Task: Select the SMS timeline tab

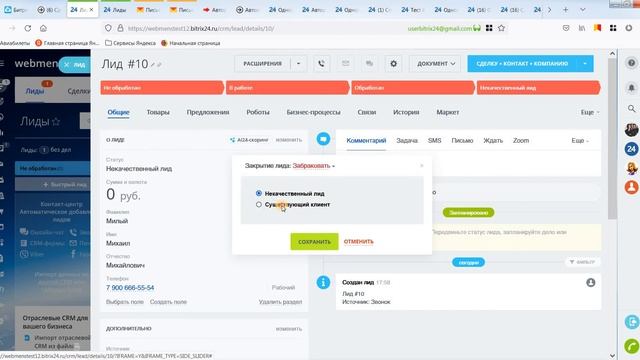Action: [434, 140]
